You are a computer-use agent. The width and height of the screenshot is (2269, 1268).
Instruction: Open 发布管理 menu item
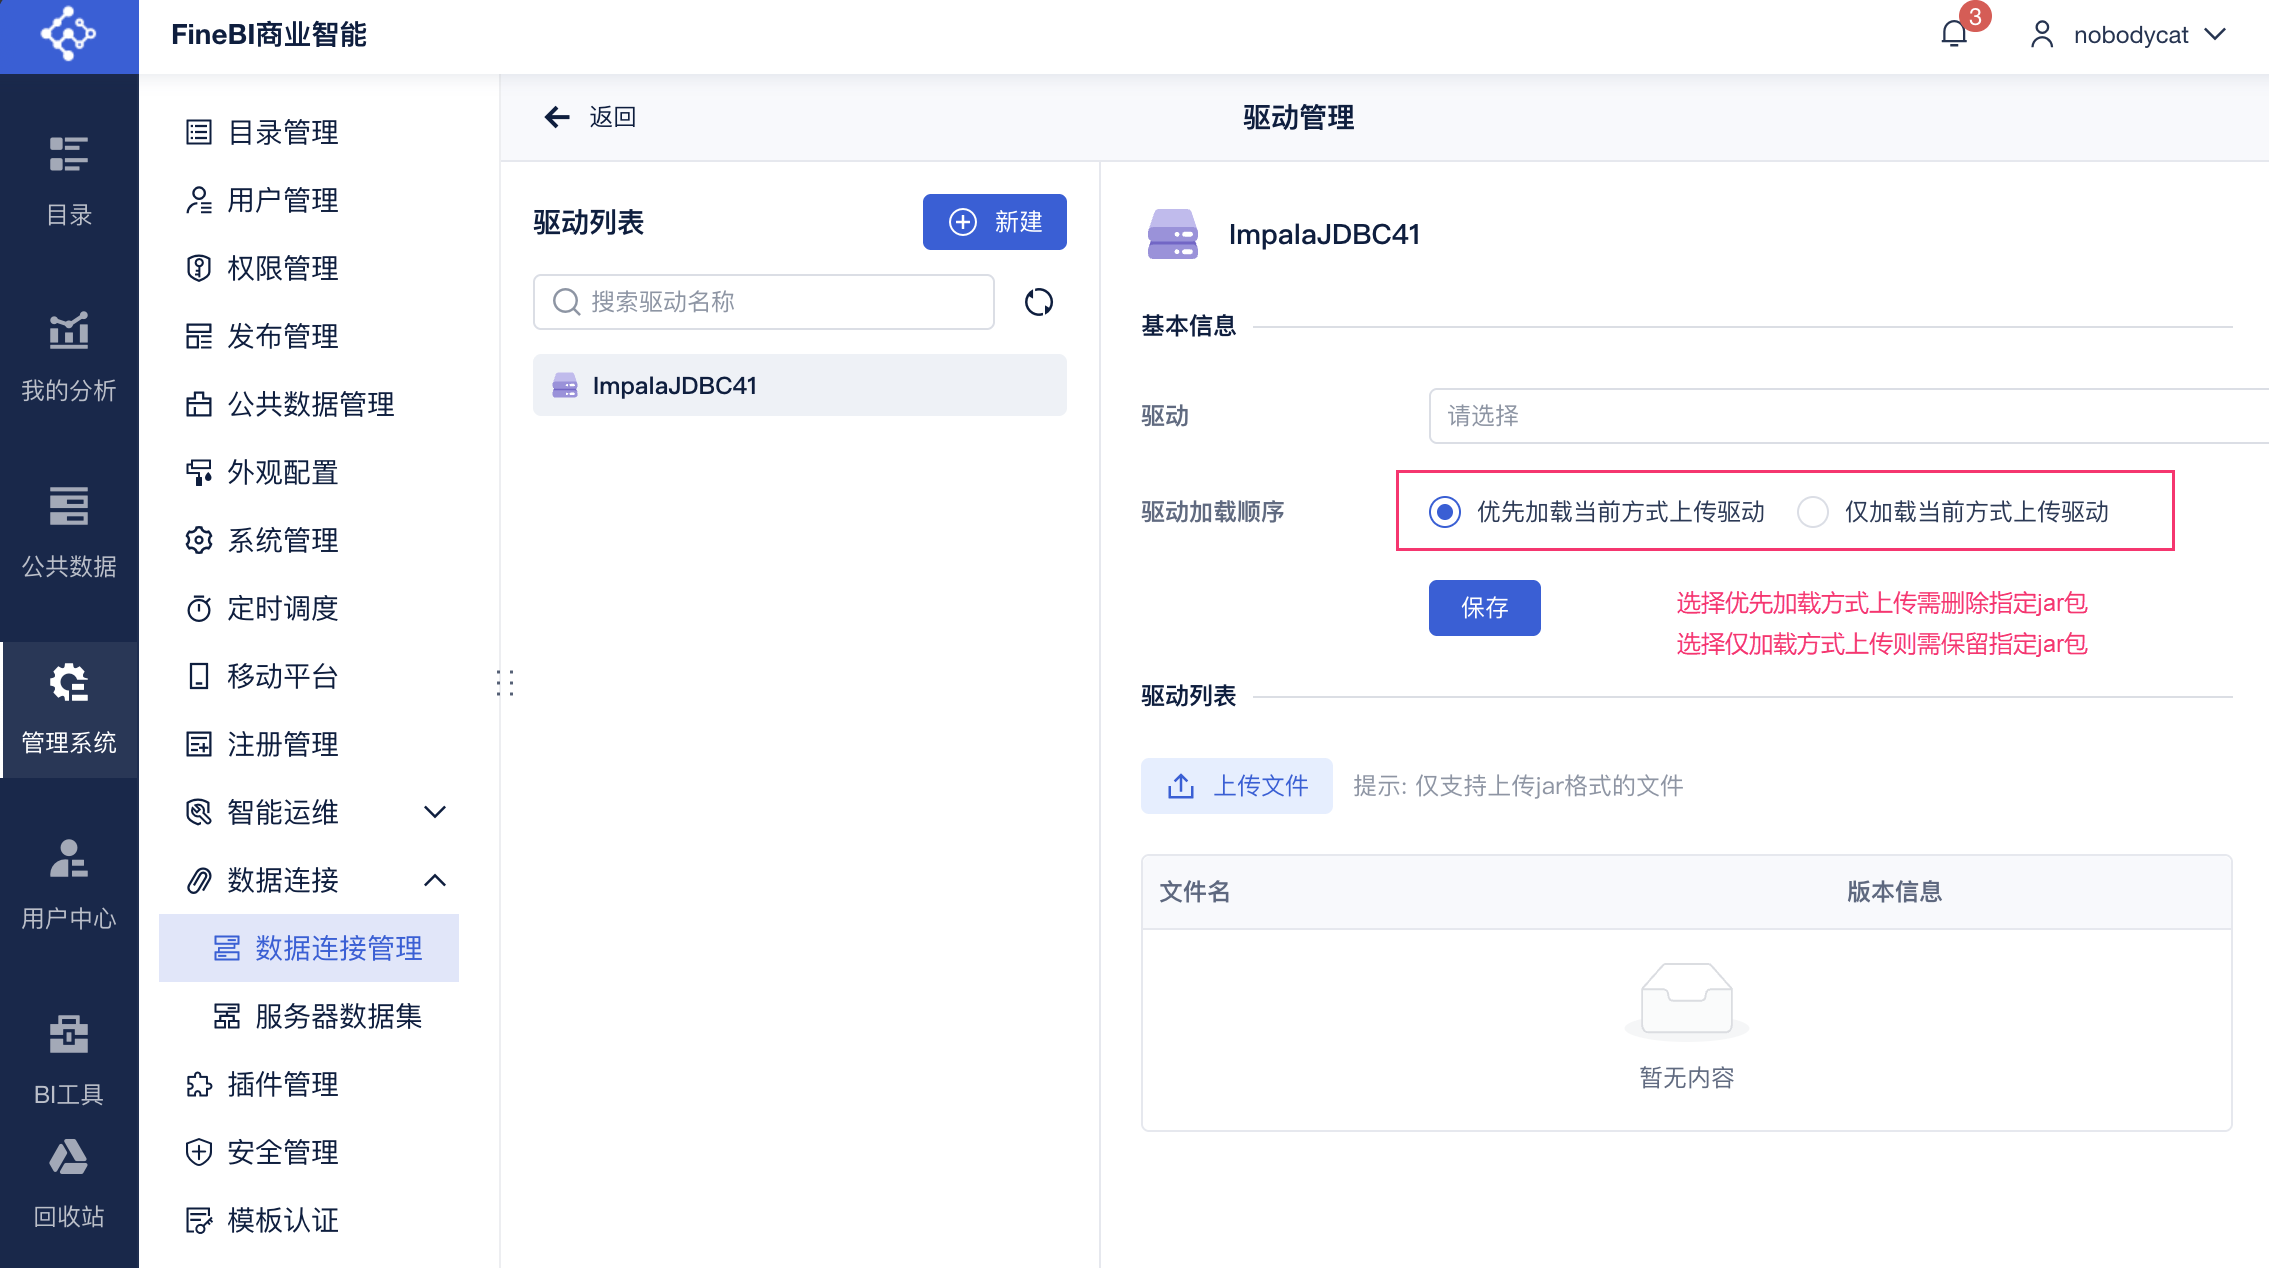pyautogui.click(x=309, y=336)
